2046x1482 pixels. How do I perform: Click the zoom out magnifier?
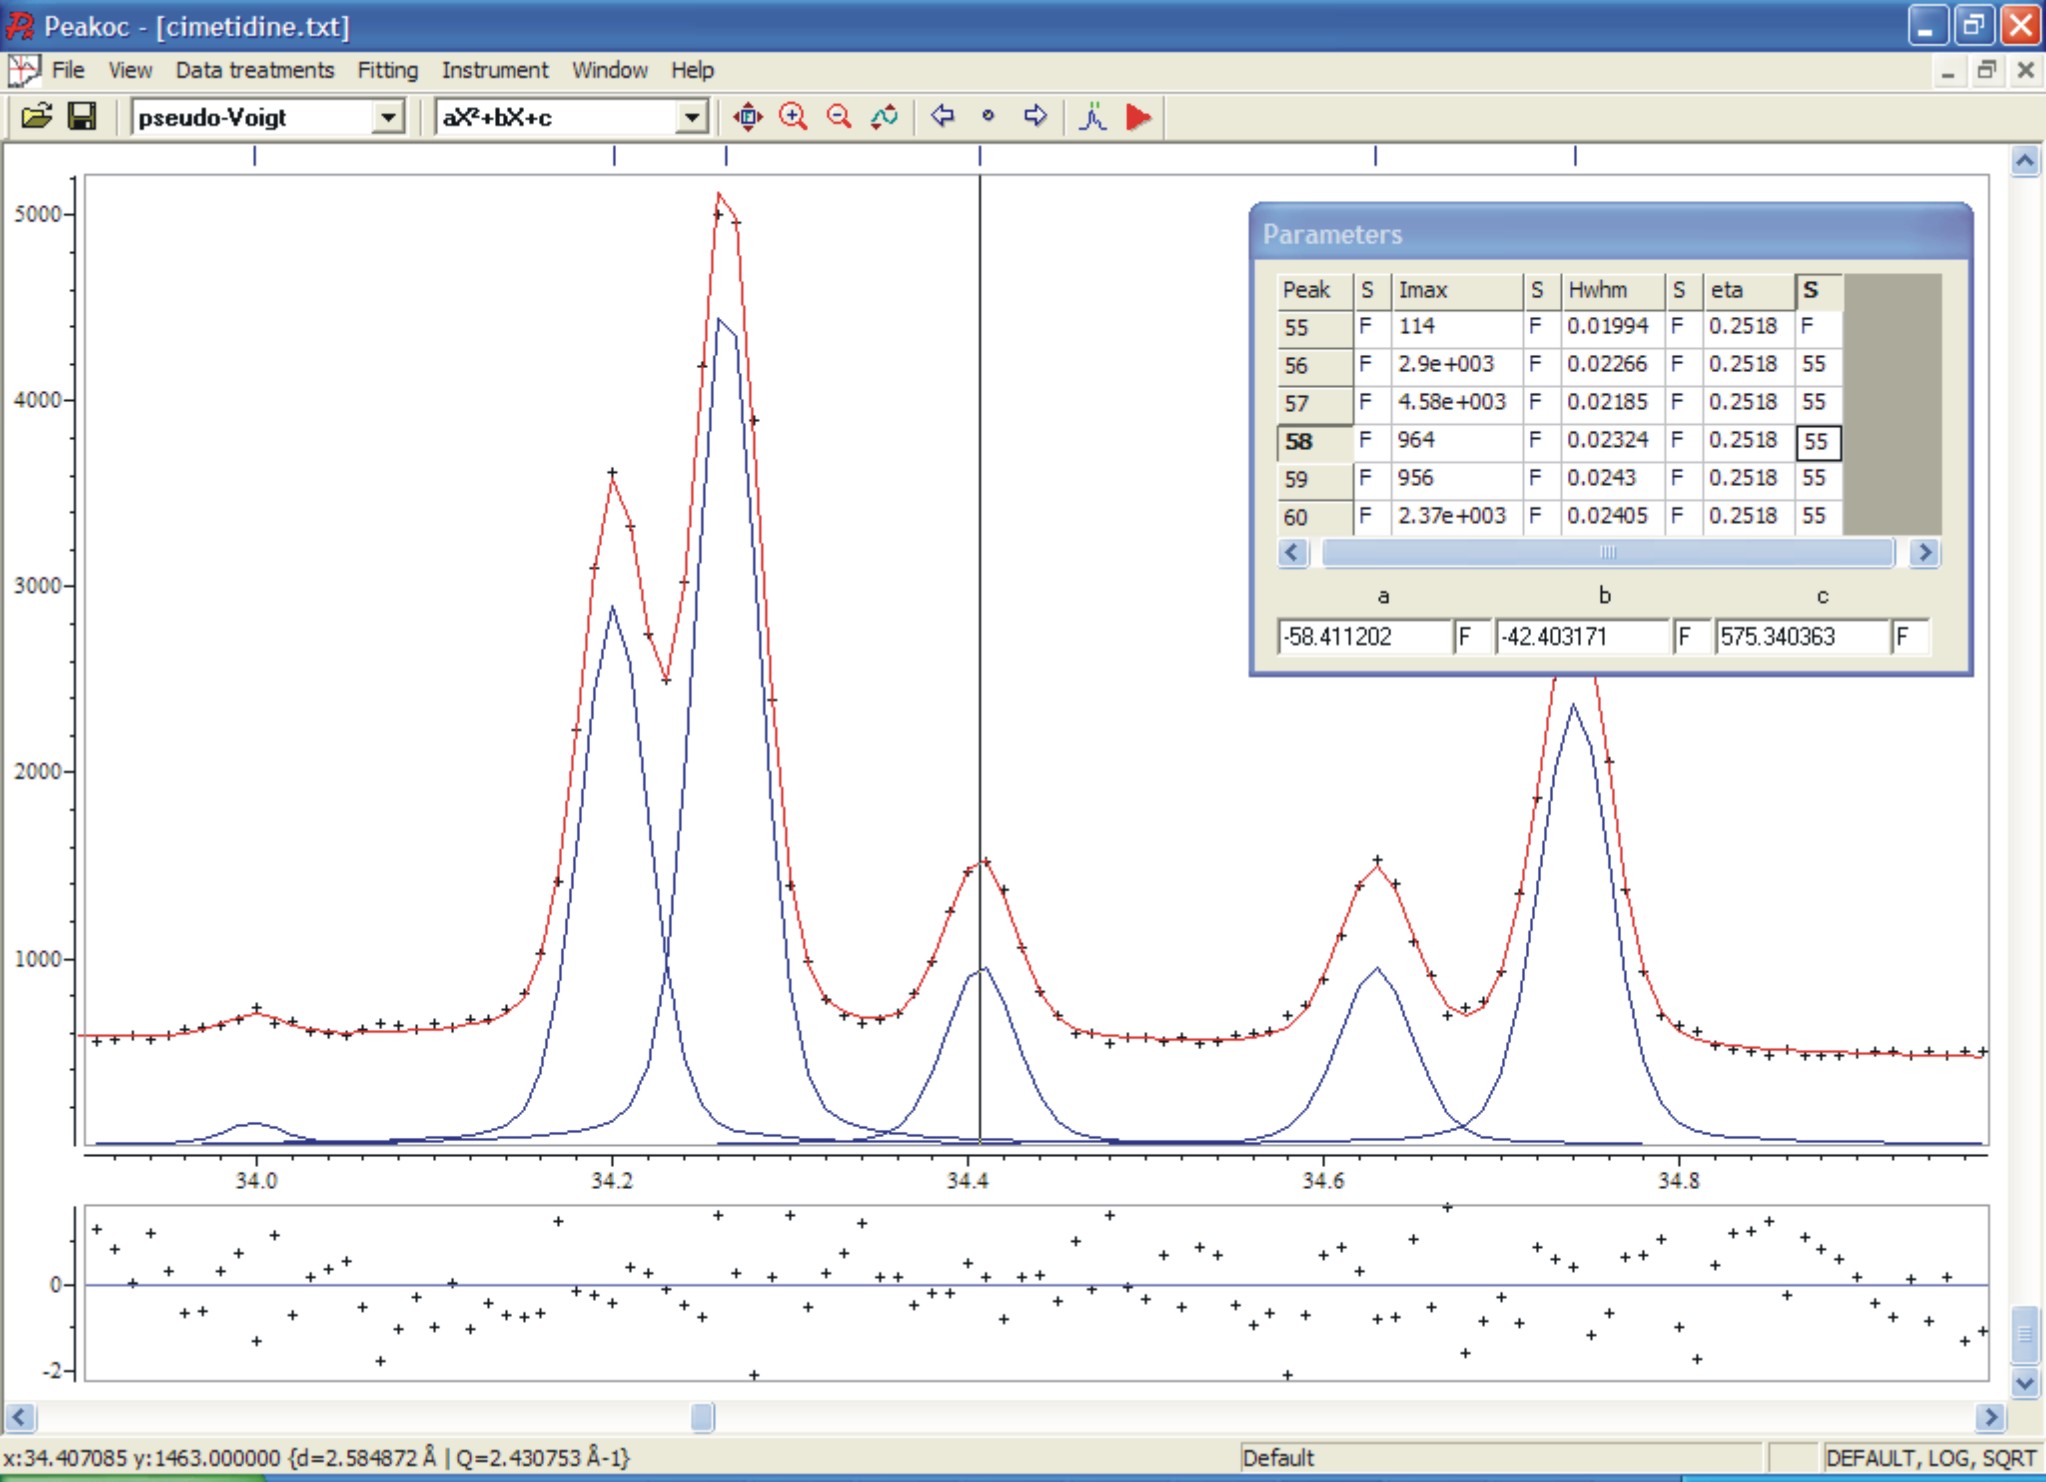tap(839, 117)
